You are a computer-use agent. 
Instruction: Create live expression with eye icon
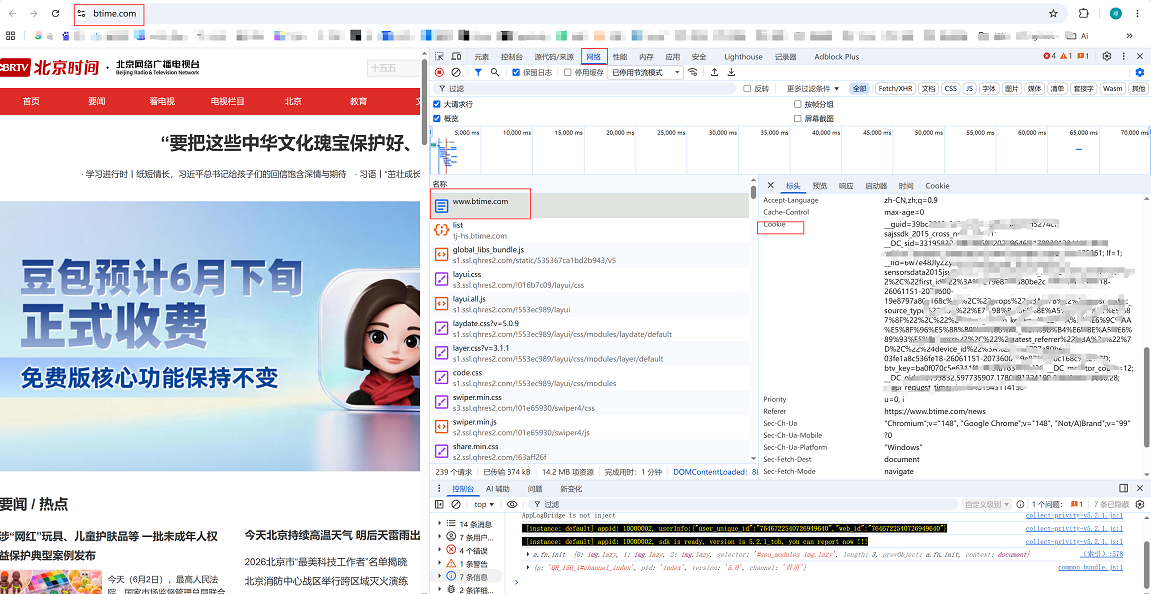pyautogui.click(x=512, y=504)
